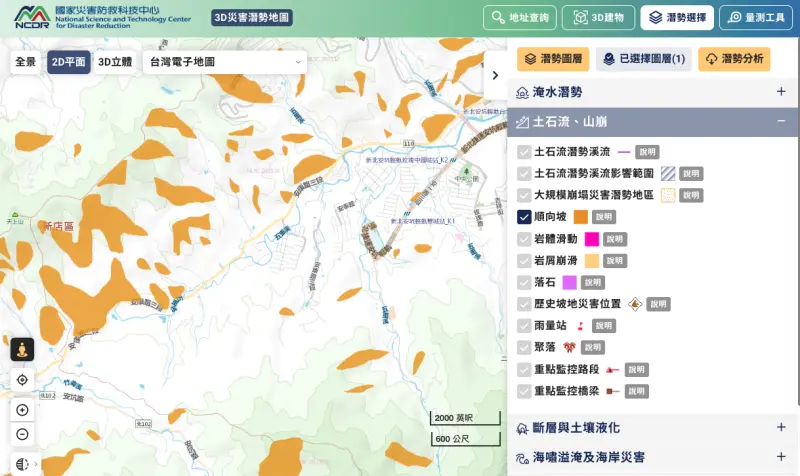This screenshot has height=476, width=800.
Task: Collapse the 土石流、山崩 section
Action: 781,122
